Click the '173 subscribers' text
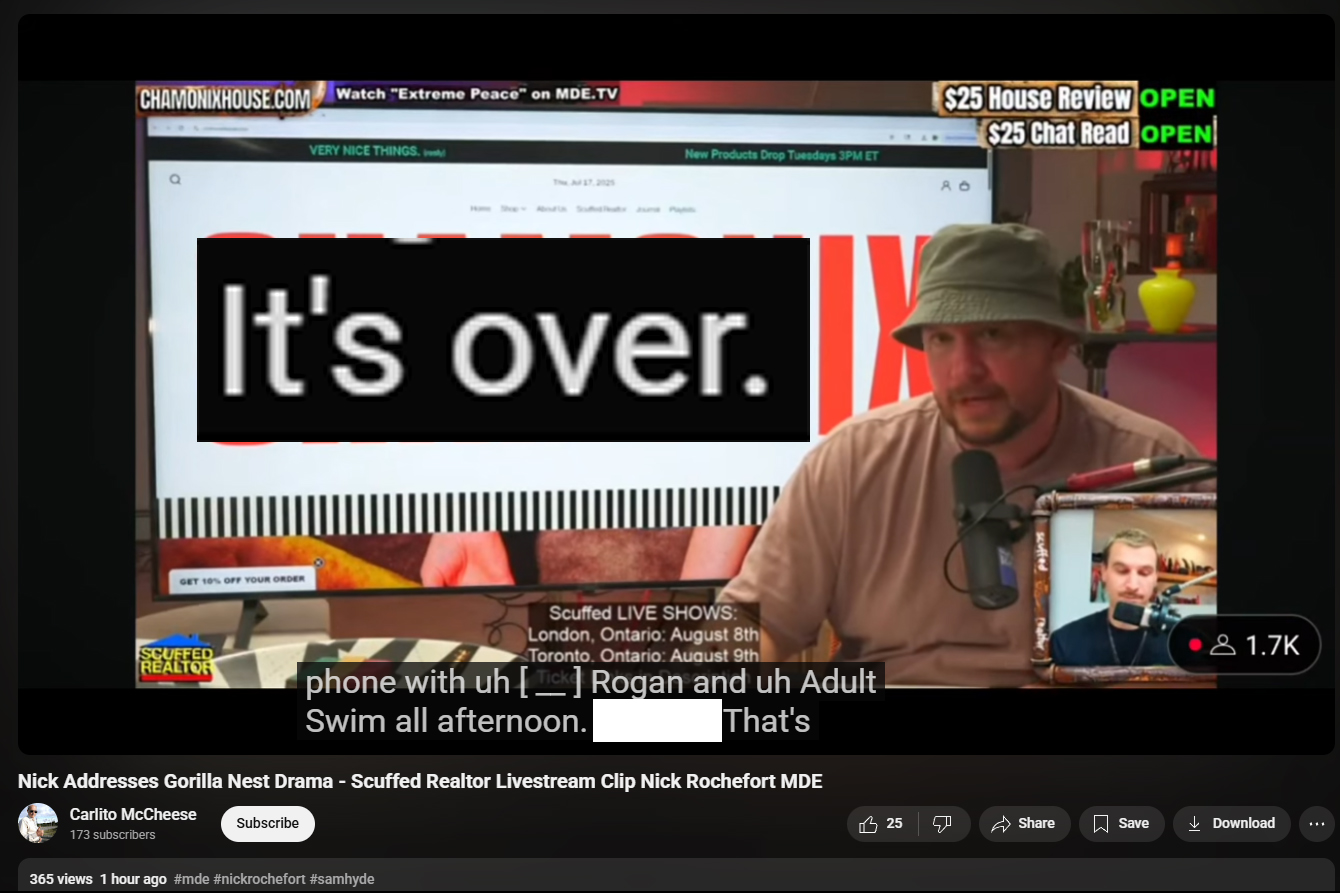The width and height of the screenshot is (1340, 893). coord(113,835)
